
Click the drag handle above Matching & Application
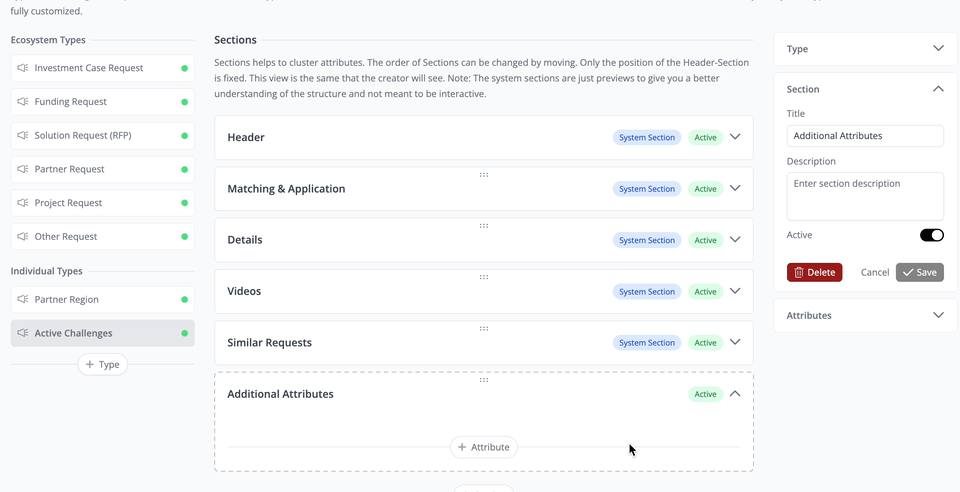coord(484,175)
